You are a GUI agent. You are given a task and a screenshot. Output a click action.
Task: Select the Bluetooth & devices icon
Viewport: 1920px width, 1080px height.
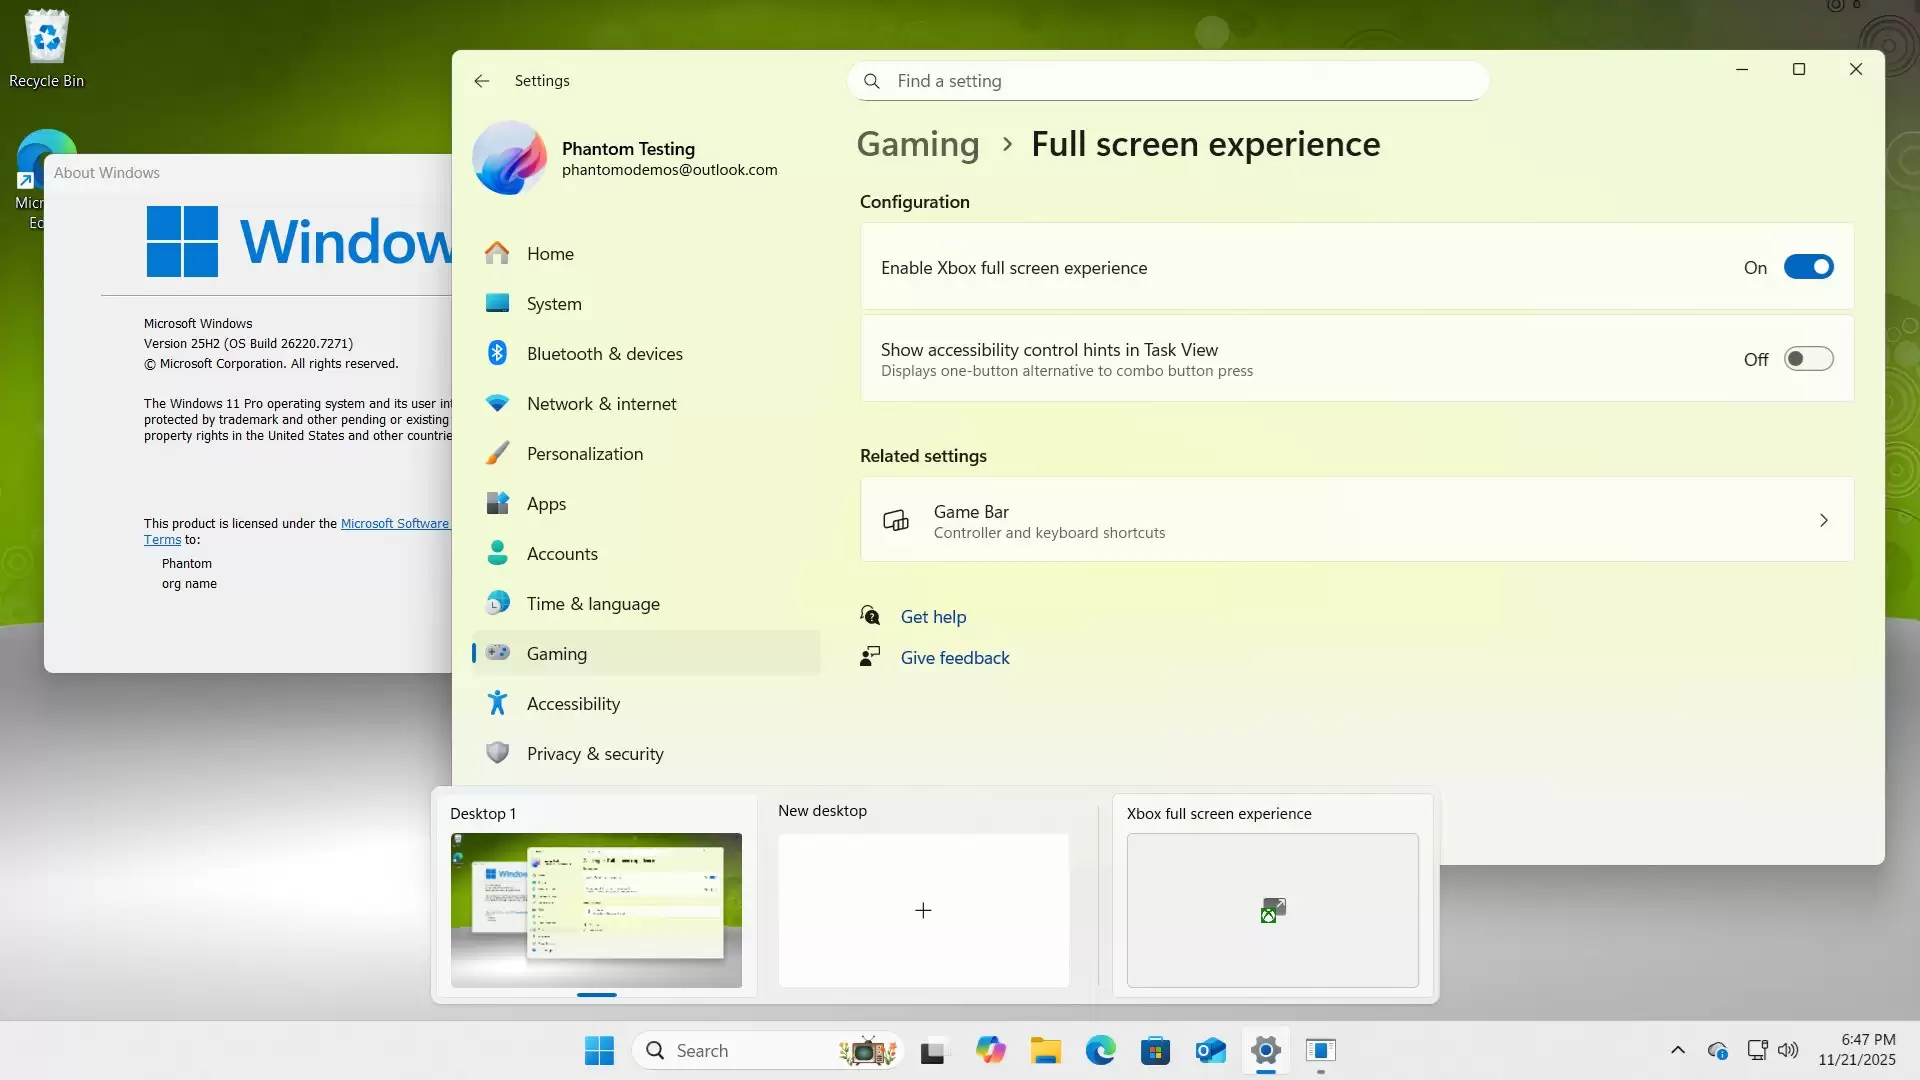click(497, 352)
